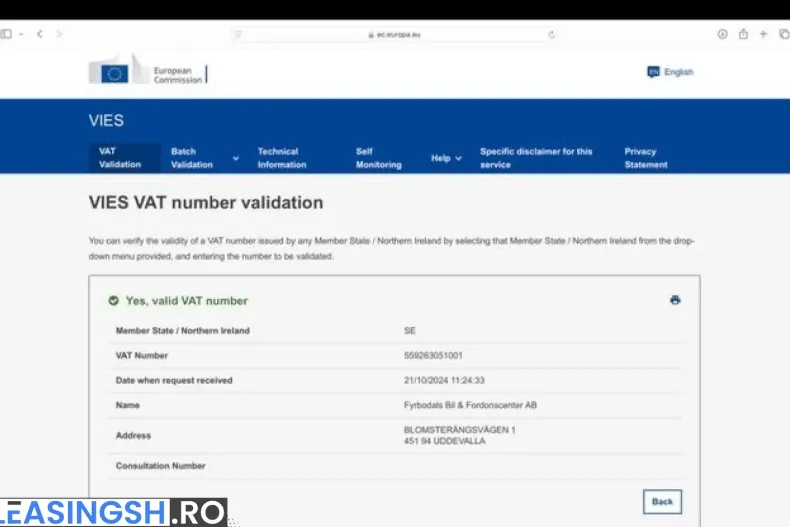The image size is (790, 527).
Task: Expand the Batch Validation menu chevron
Action: pos(236,158)
